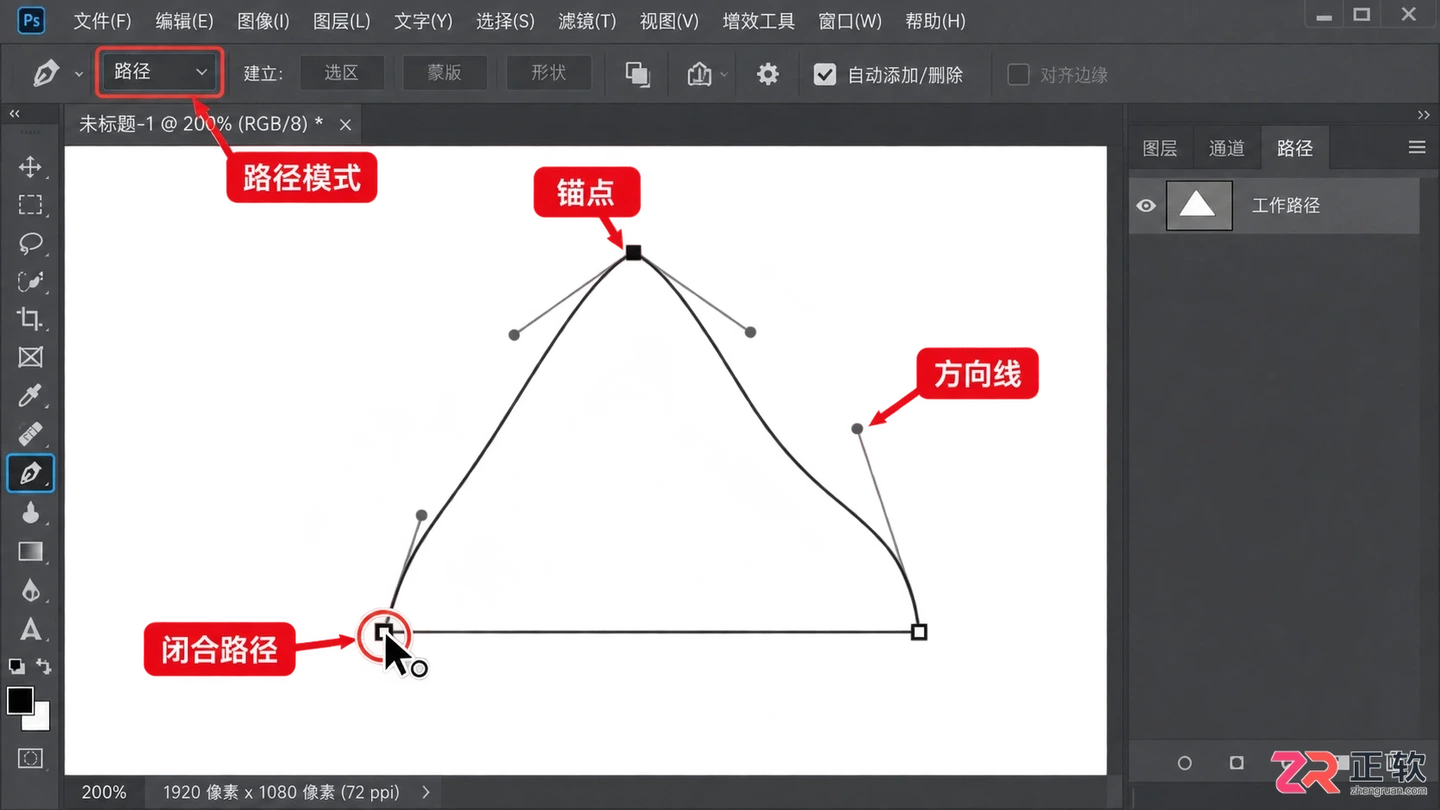Screen dimensions: 1440x810
Task: Open the 路径 tool mode dropdown
Action: [159, 72]
